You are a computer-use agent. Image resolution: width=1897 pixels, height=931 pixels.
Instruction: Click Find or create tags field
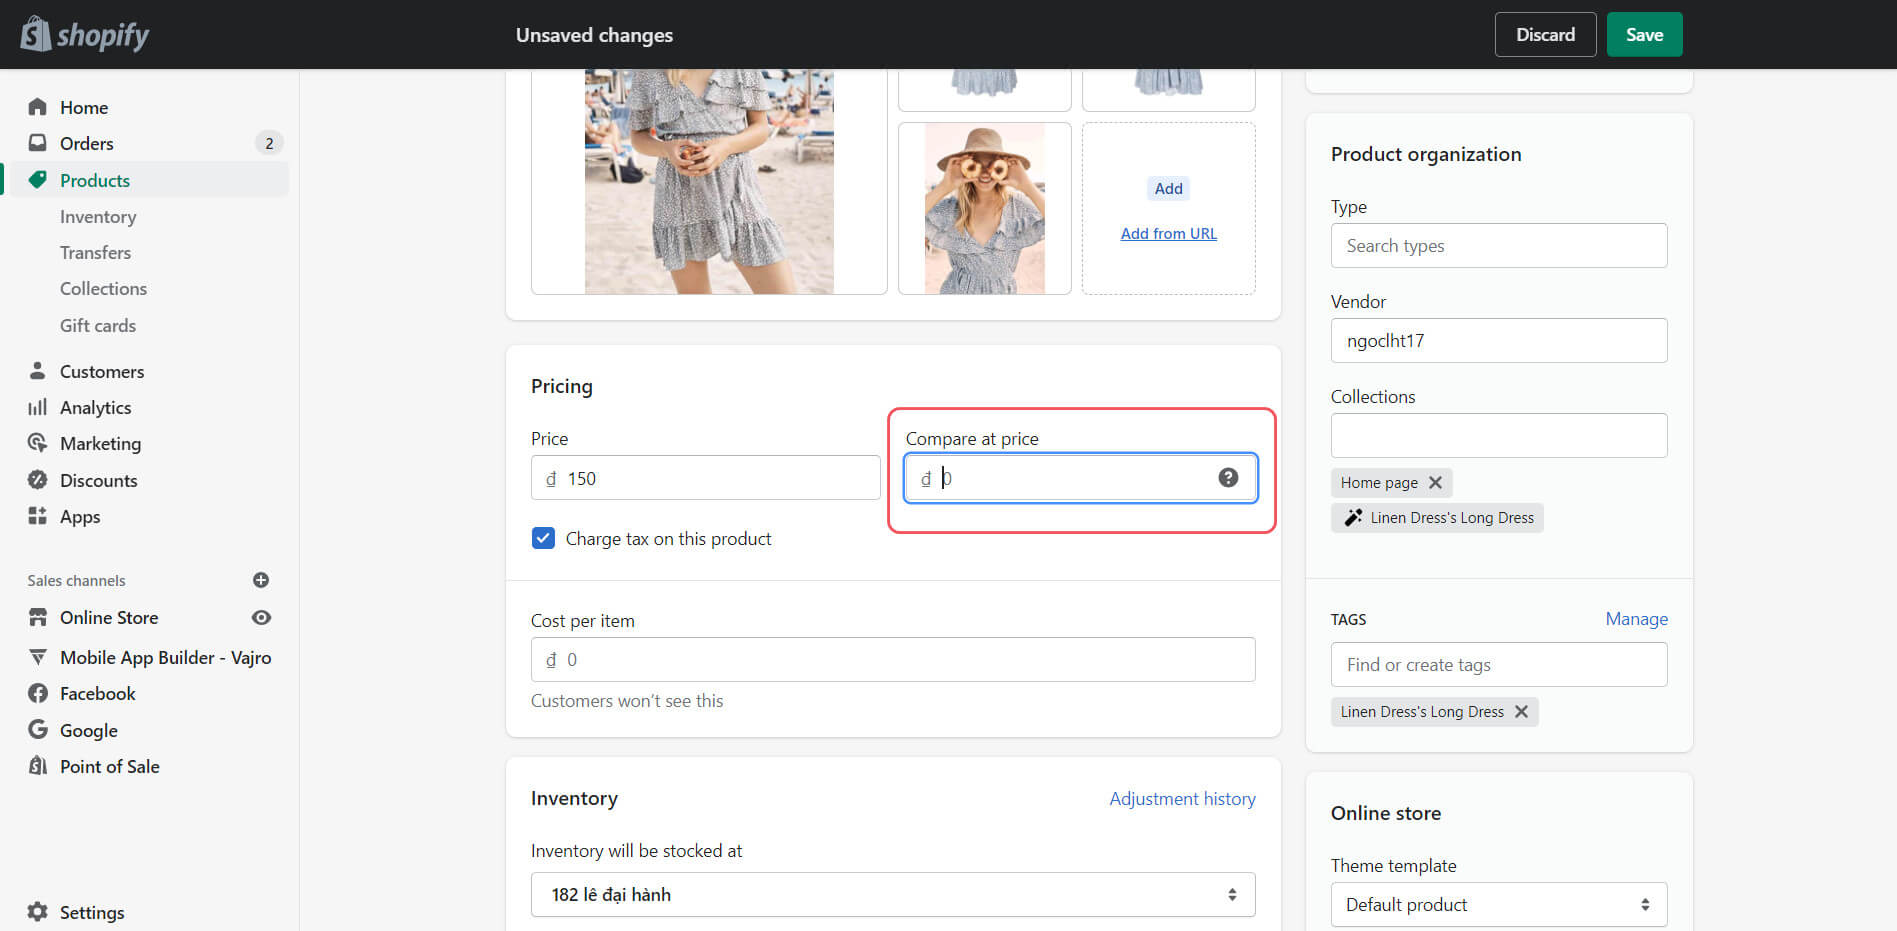pyautogui.click(x=1499, y=664)
